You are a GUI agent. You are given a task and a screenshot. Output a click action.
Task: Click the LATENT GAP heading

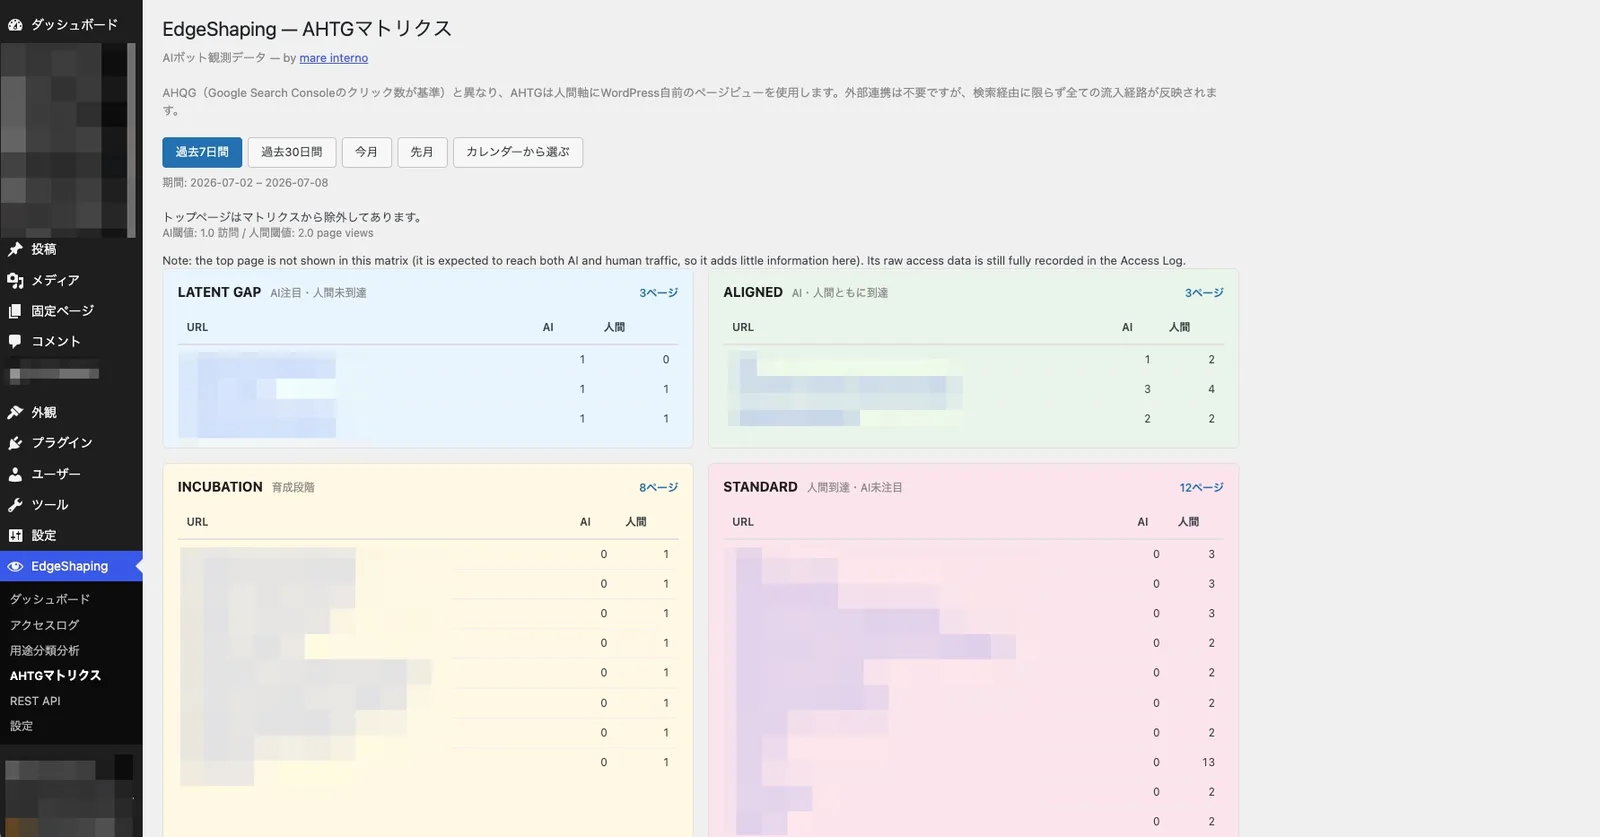coord(219,292)
